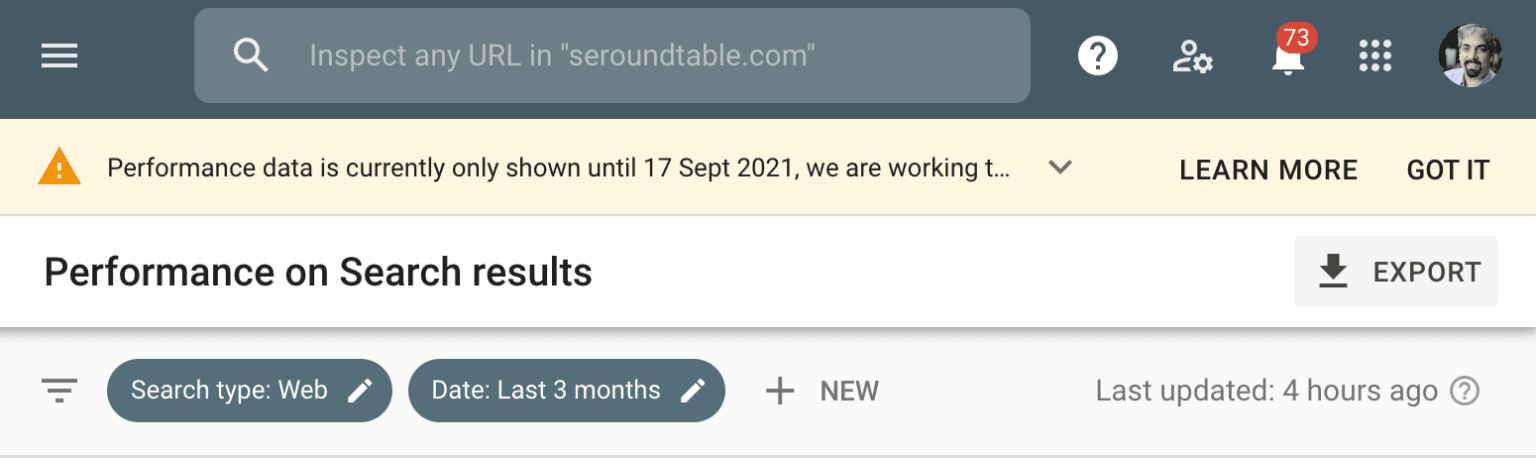This screenshot has height=458, width=1536.
Task: Open users and settings icon
Action: click(x=1192, y=57)
